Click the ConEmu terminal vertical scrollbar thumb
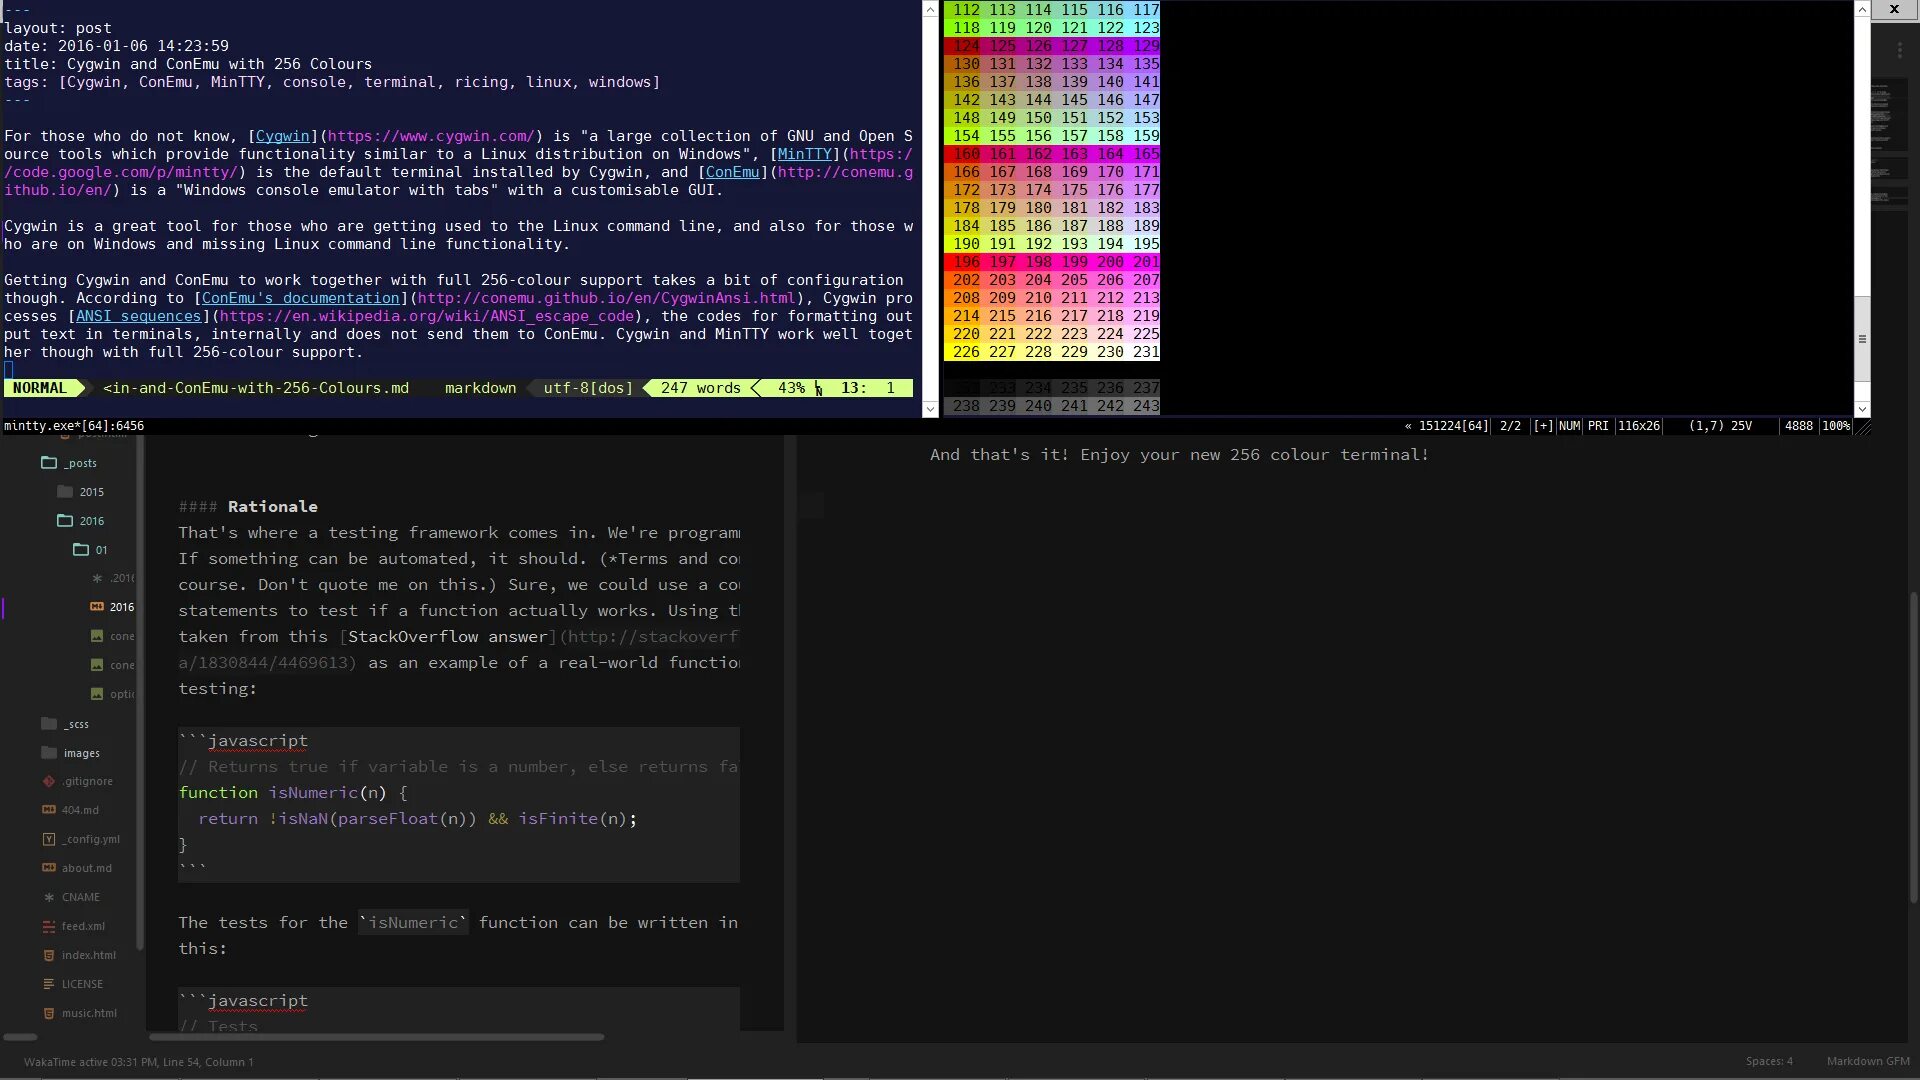Screen dimensions: 1920x1080 (x=1862, y=339)
